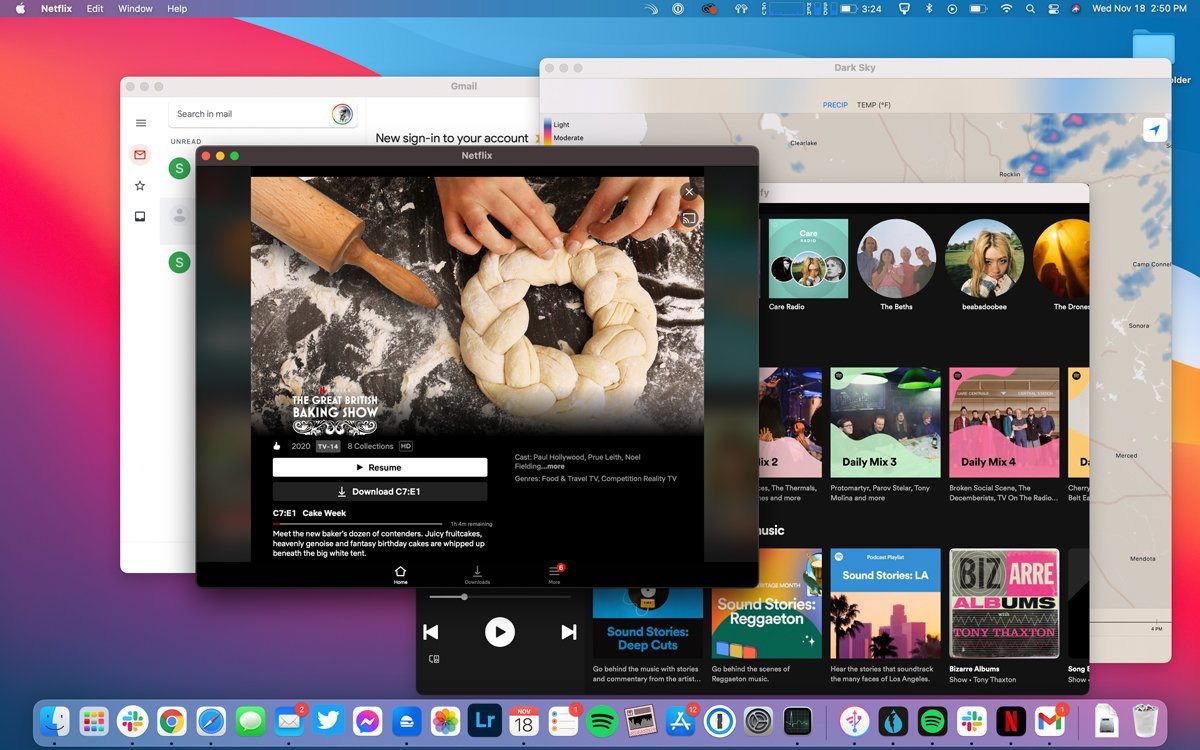Open starred messages in Gmail sidebar
The height and width of the screenshot is (750, 1200).
[140, 185]
